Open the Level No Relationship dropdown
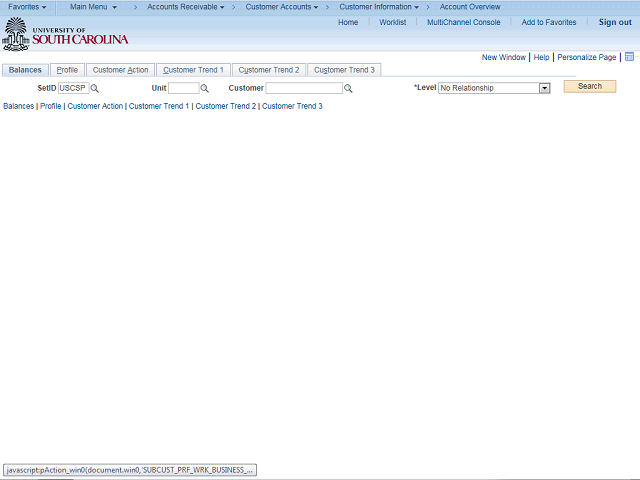Screen dimensions: 640x480 pos(494,88)
